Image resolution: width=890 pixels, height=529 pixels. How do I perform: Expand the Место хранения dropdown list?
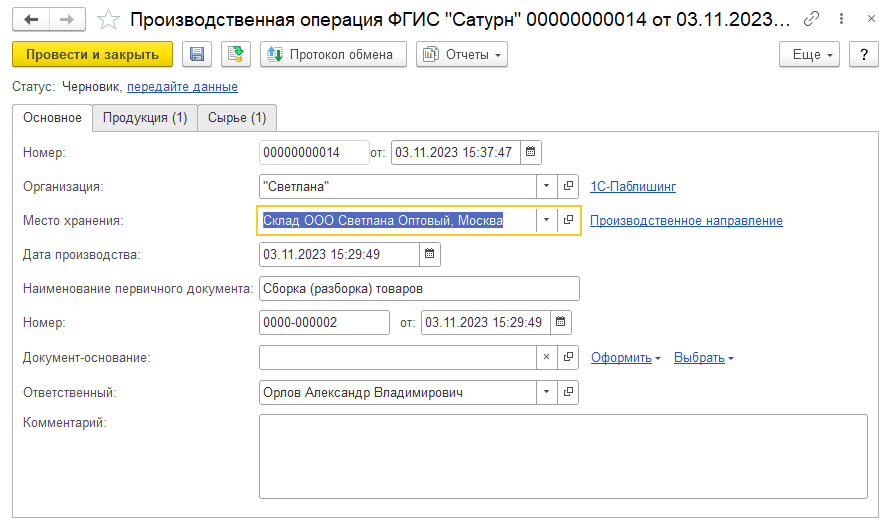pyautogui.click(x=546, y=220)
